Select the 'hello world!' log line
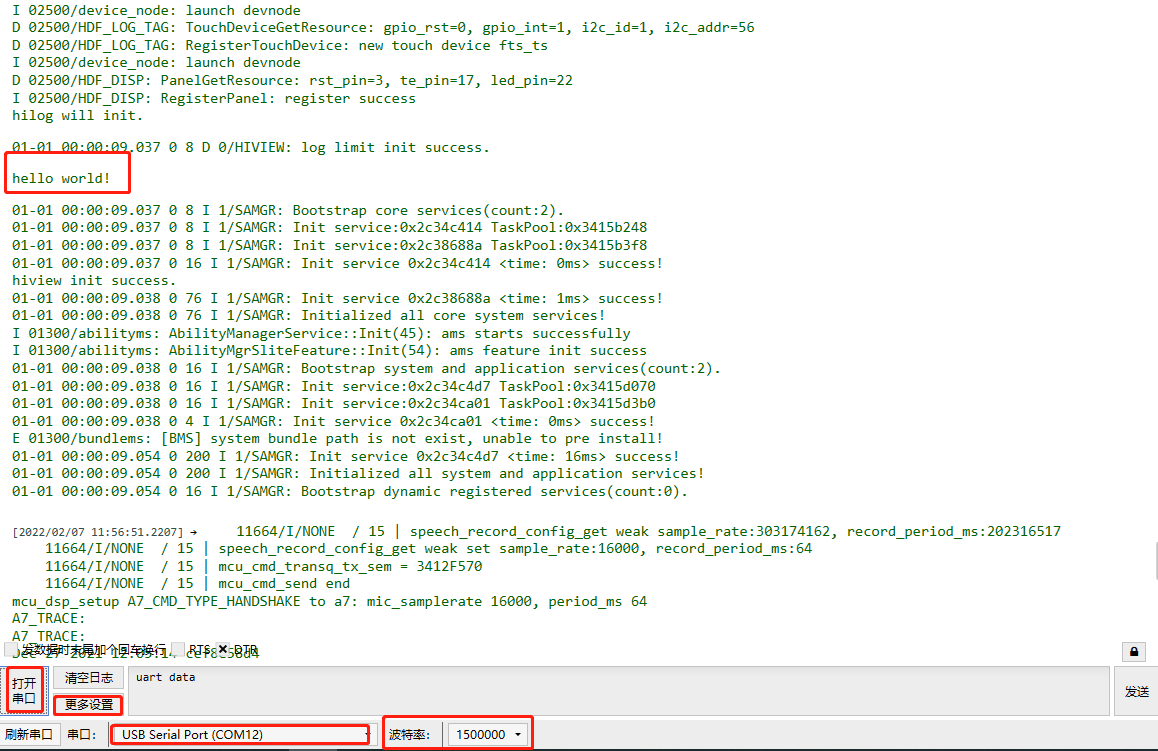Image resolution: width=1158 pixels, height=751 pixels. coord(61,178)
